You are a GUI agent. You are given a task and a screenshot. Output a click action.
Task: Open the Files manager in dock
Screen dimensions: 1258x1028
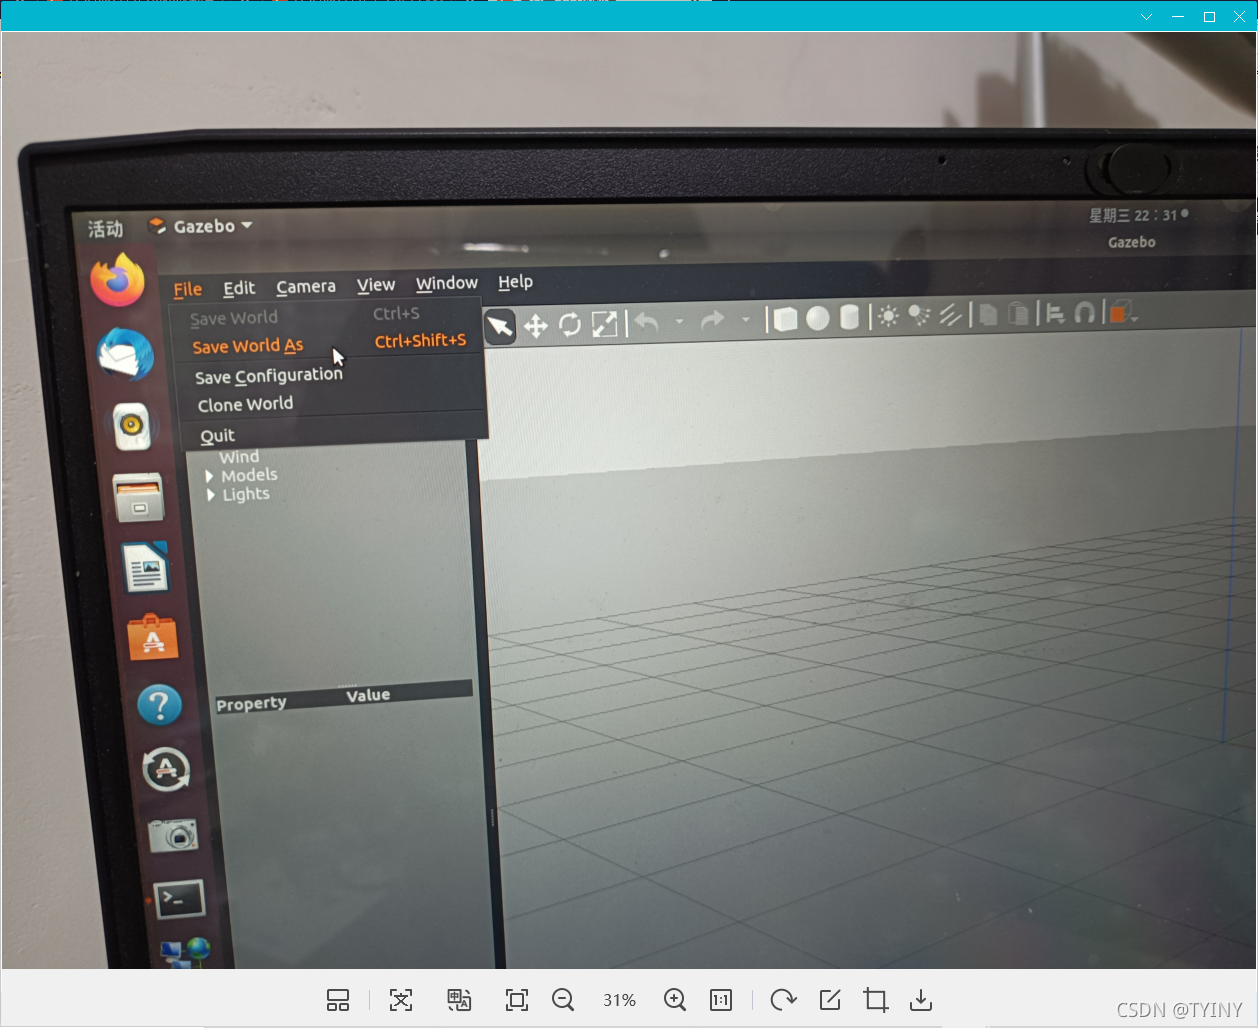(x=139, y=498)
